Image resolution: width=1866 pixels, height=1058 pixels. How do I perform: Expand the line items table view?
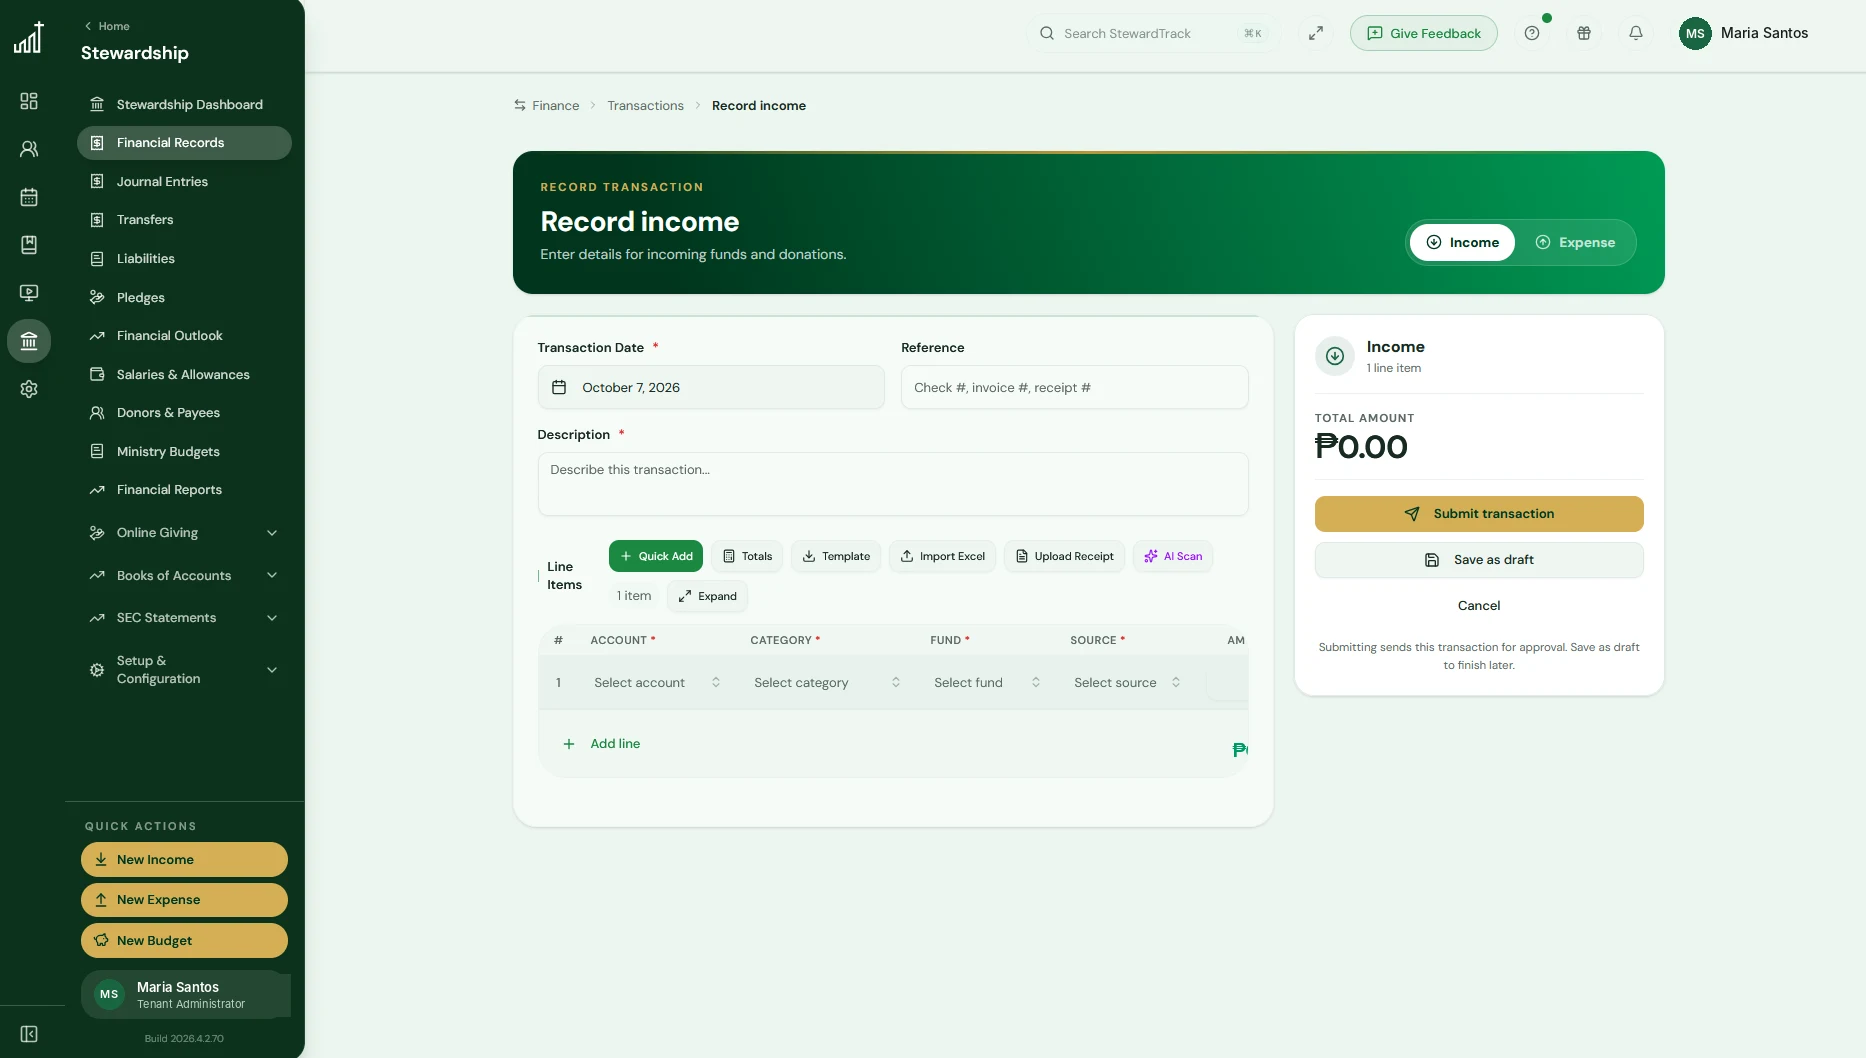[x=707, y=596]
